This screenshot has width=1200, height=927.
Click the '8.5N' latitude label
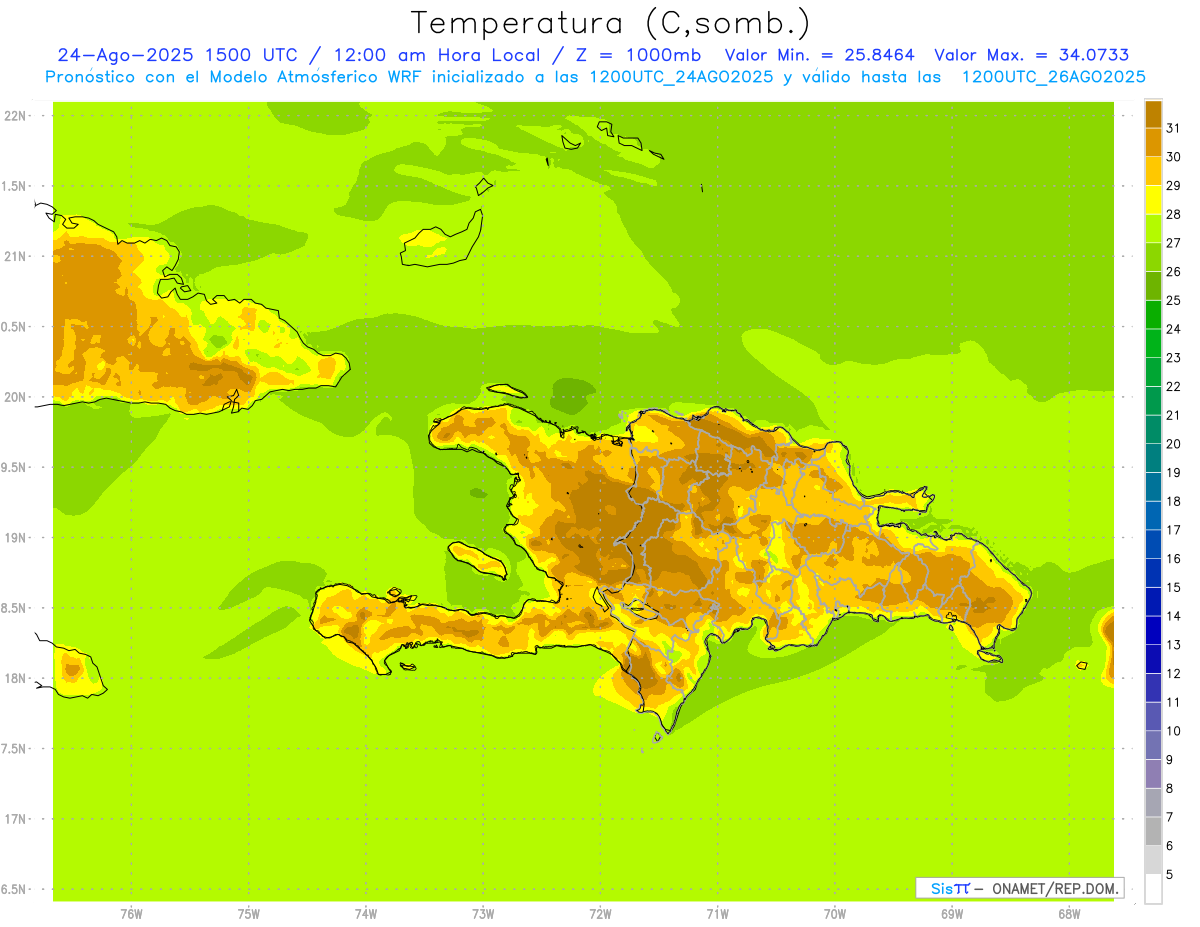click(x=15, y=608)
